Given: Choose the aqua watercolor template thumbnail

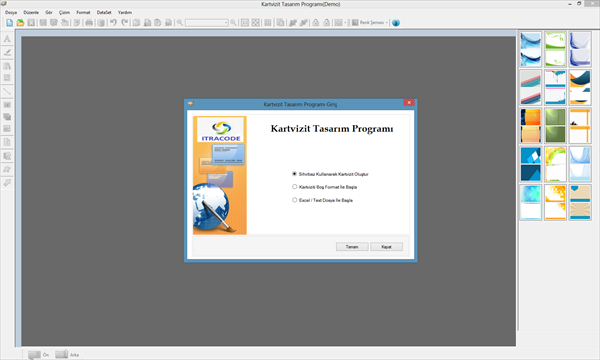Looking at the screenshot, I should 530,202.
